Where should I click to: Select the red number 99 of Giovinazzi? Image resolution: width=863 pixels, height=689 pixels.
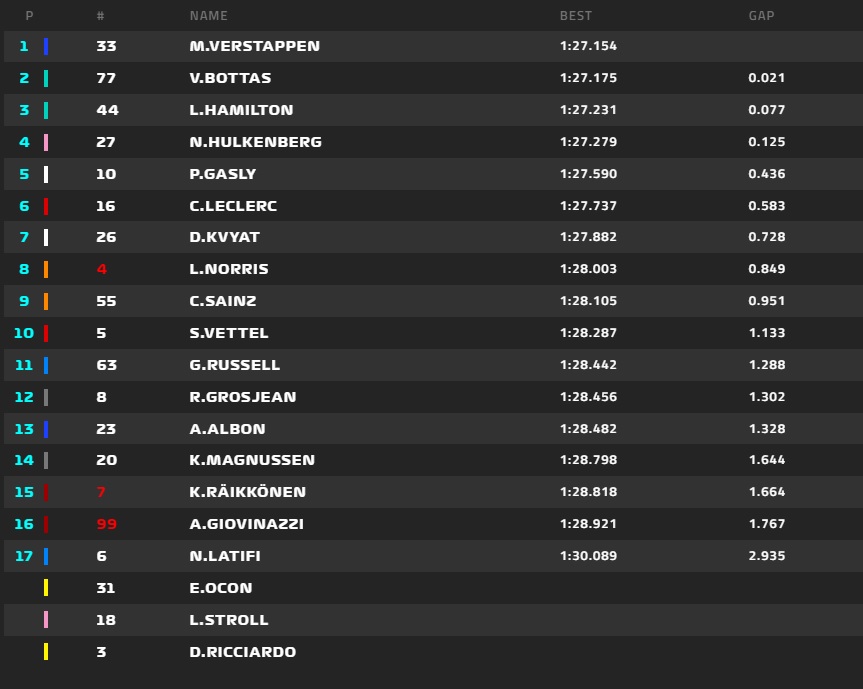106,524
